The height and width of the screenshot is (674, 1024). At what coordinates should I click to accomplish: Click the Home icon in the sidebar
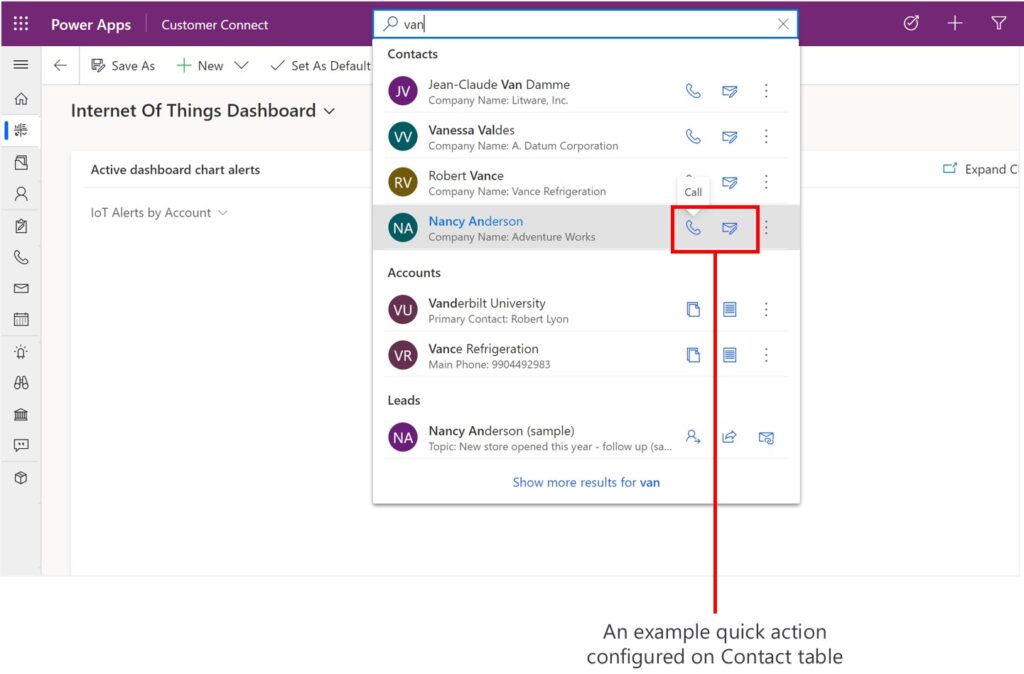pos(20,98)
